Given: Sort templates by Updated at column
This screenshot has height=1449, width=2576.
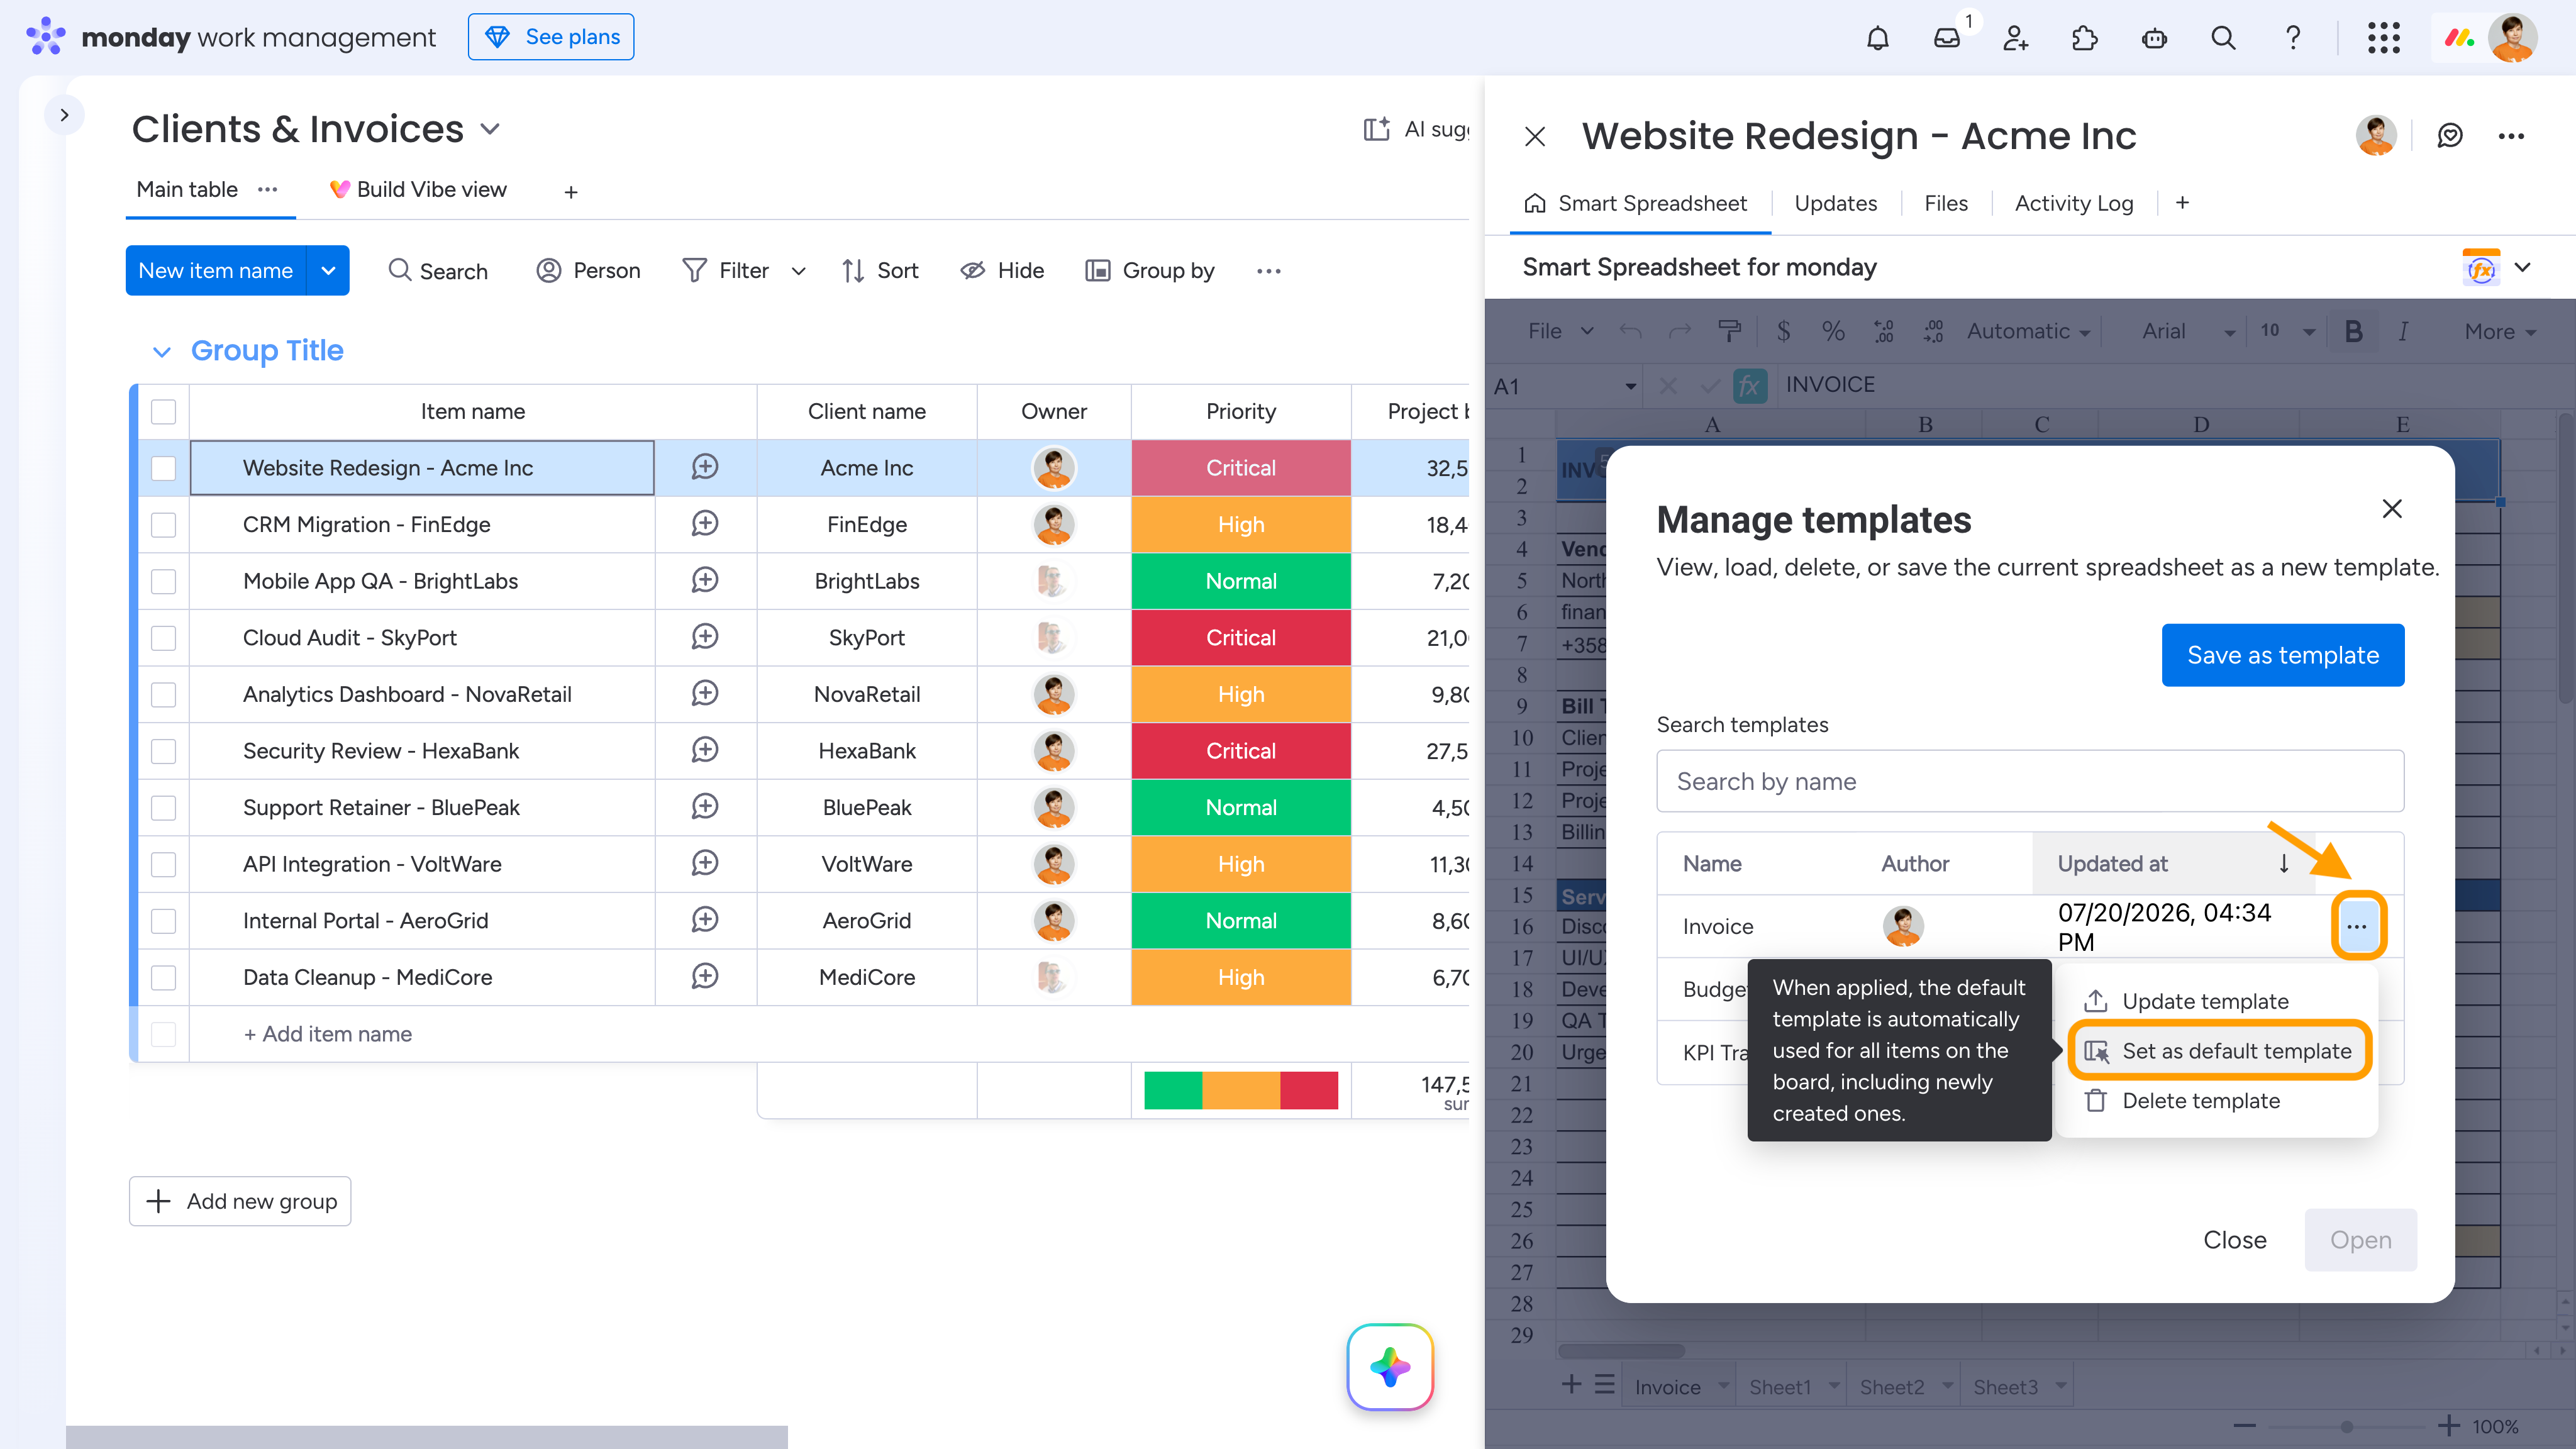Looking at the screenshot, I should coord(2172,863).
